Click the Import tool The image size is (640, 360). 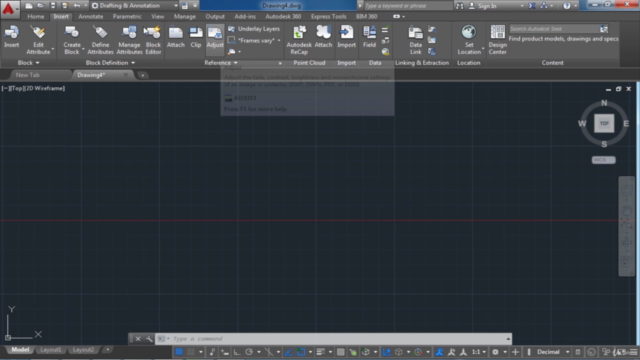[x=346, y=37]
